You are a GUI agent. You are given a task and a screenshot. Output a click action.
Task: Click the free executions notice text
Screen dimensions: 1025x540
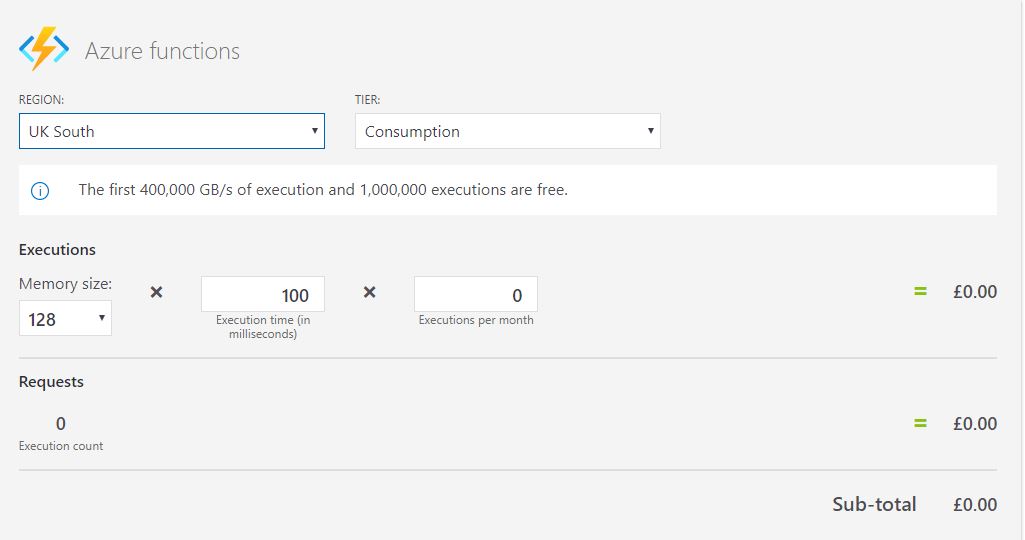click(323, 190)
